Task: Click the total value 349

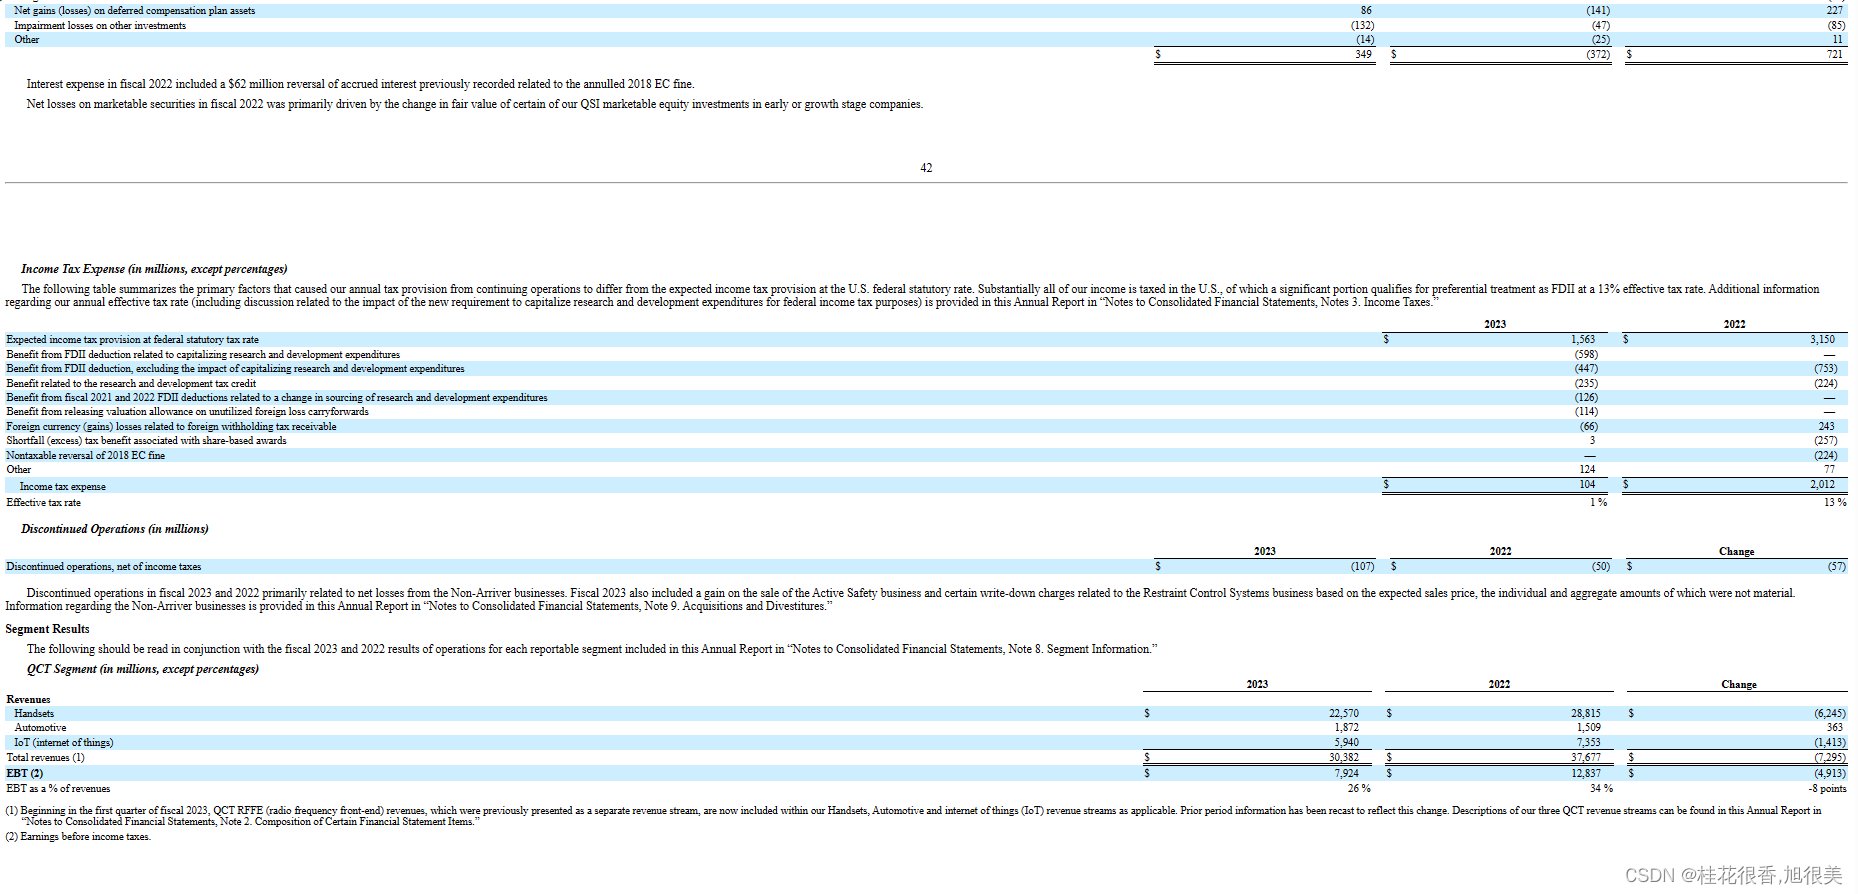Action: (x=1364, y=55)
